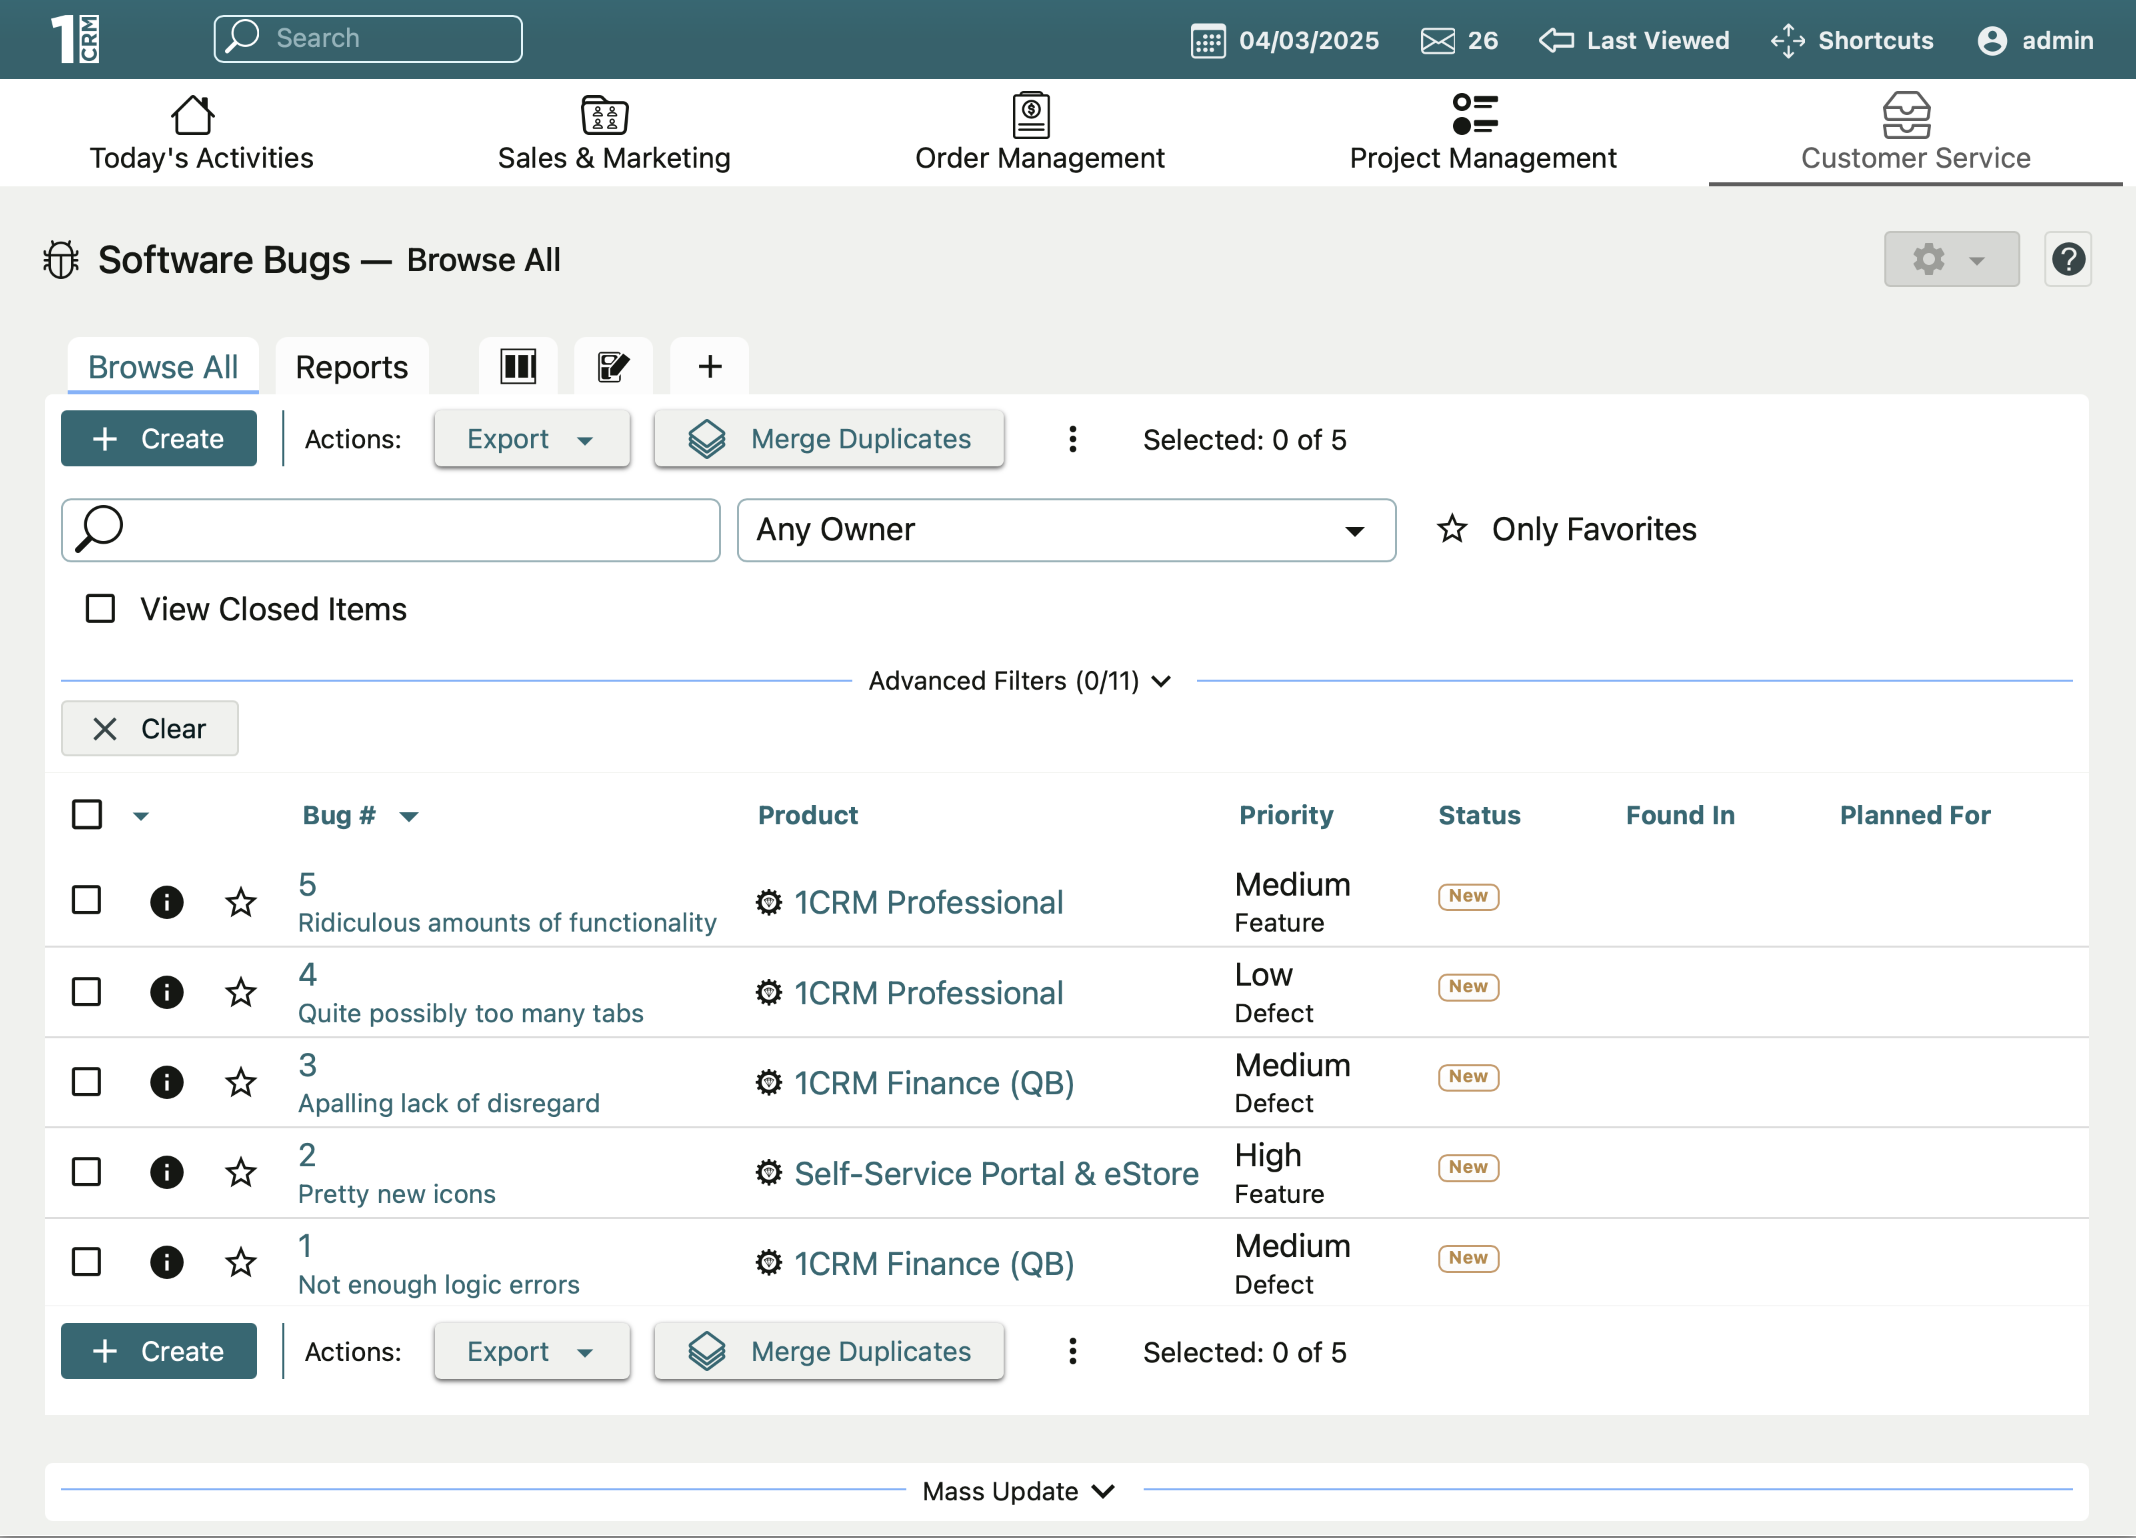
Task: Open the Any Owner dropdown
Action: coord(1066,530)
